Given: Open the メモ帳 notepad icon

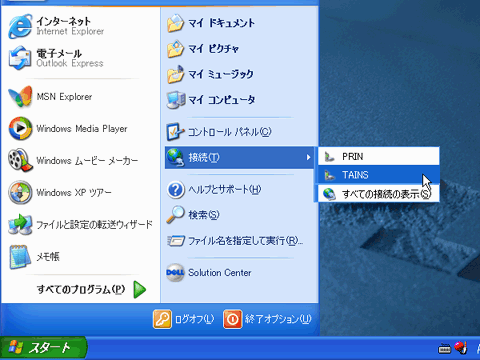Looking at the screenshot, I should (x=20, y=256).
